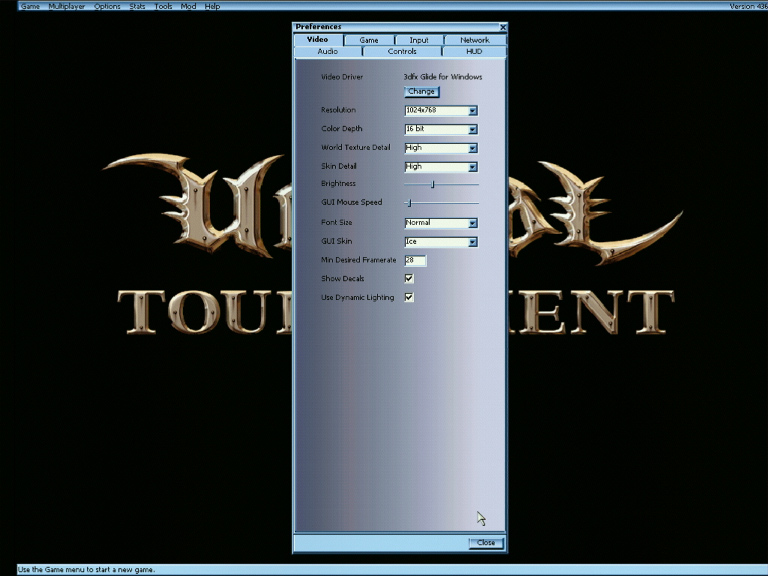Toggle the Show Decals checkbox
The height and width of the screenshot is (576, 768).
409,279
